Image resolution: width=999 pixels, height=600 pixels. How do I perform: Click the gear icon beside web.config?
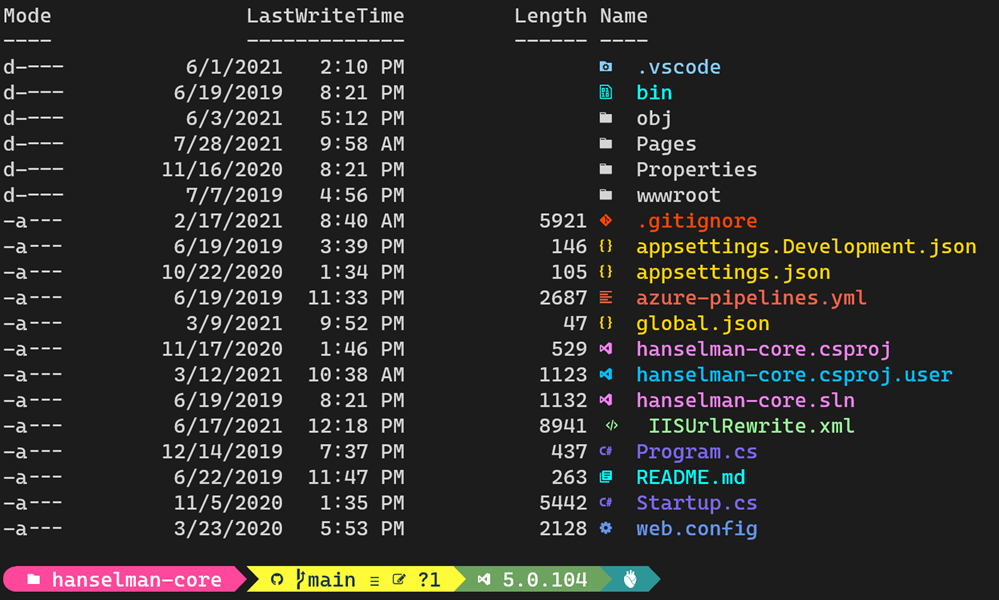pyautogui.click(x=608, y=528)
